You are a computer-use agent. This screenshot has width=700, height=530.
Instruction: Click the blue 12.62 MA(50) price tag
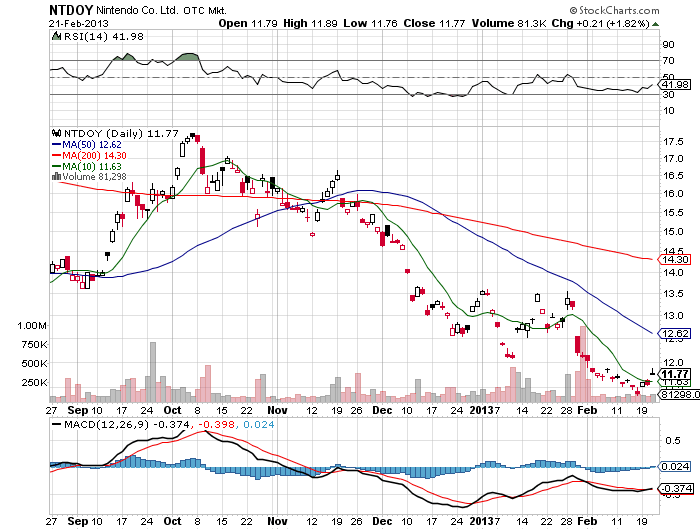[675, 334]
